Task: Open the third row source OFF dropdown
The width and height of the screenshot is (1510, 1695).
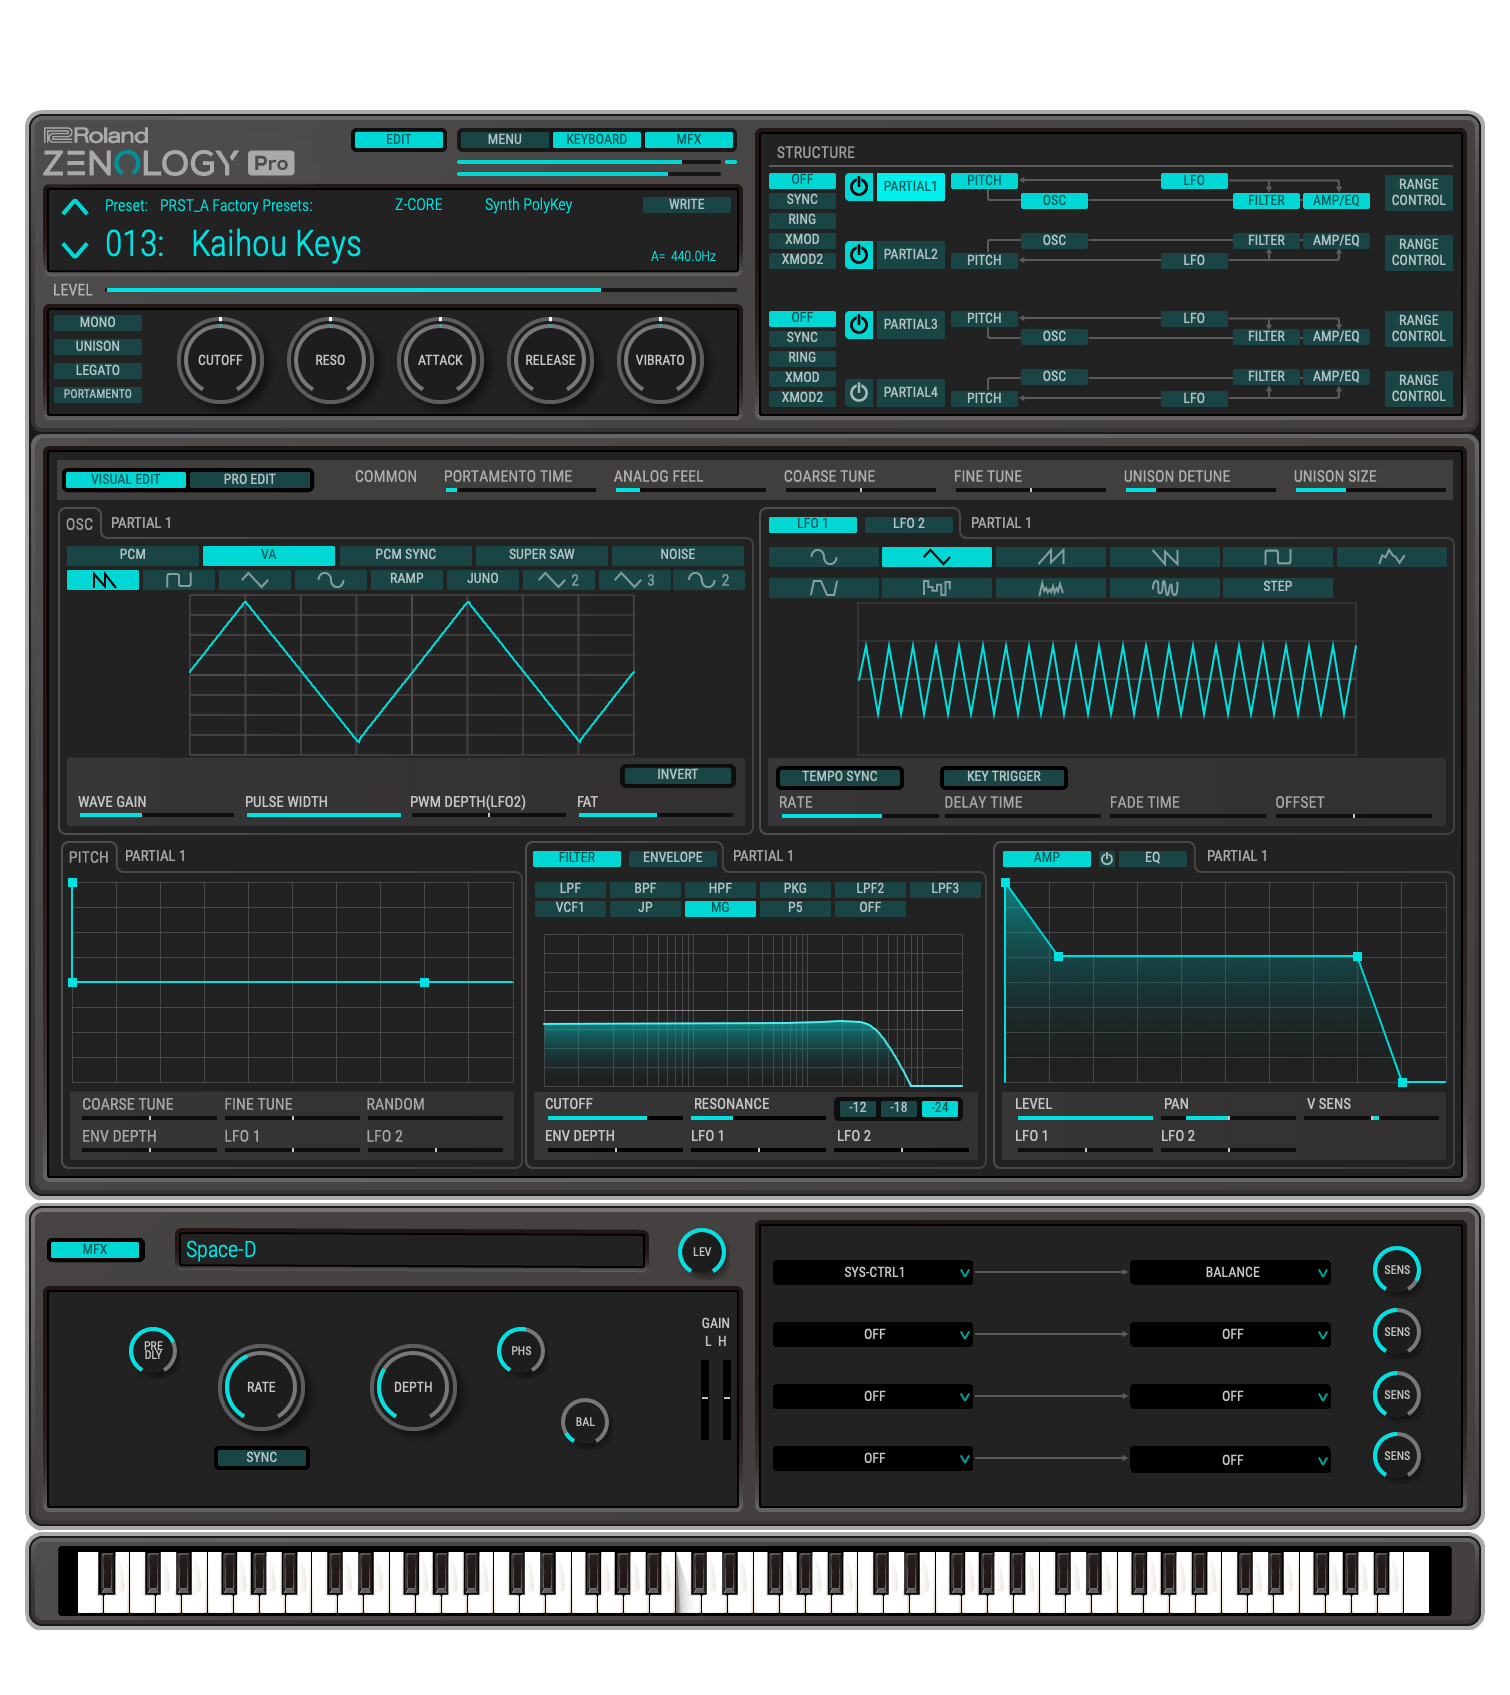Action: [873, 1396]
